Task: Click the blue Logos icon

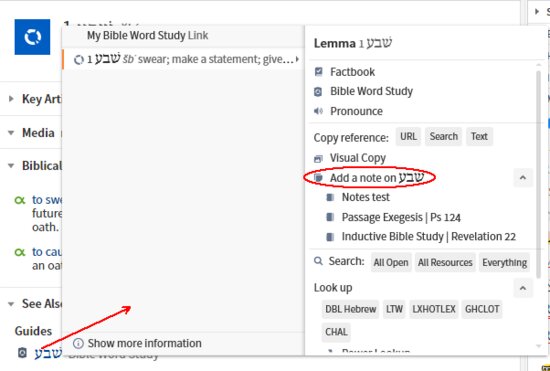Action: (x=32, y=37)
